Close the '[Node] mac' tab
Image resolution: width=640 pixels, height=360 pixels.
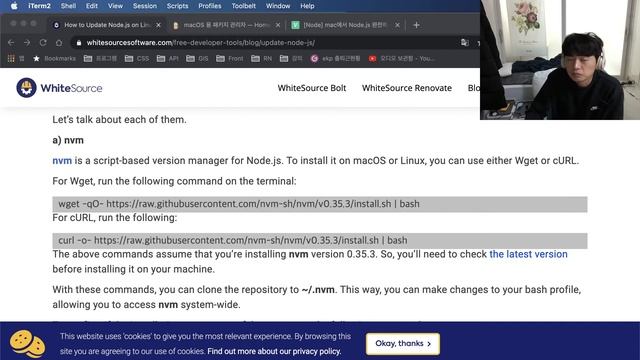point(397,25)
